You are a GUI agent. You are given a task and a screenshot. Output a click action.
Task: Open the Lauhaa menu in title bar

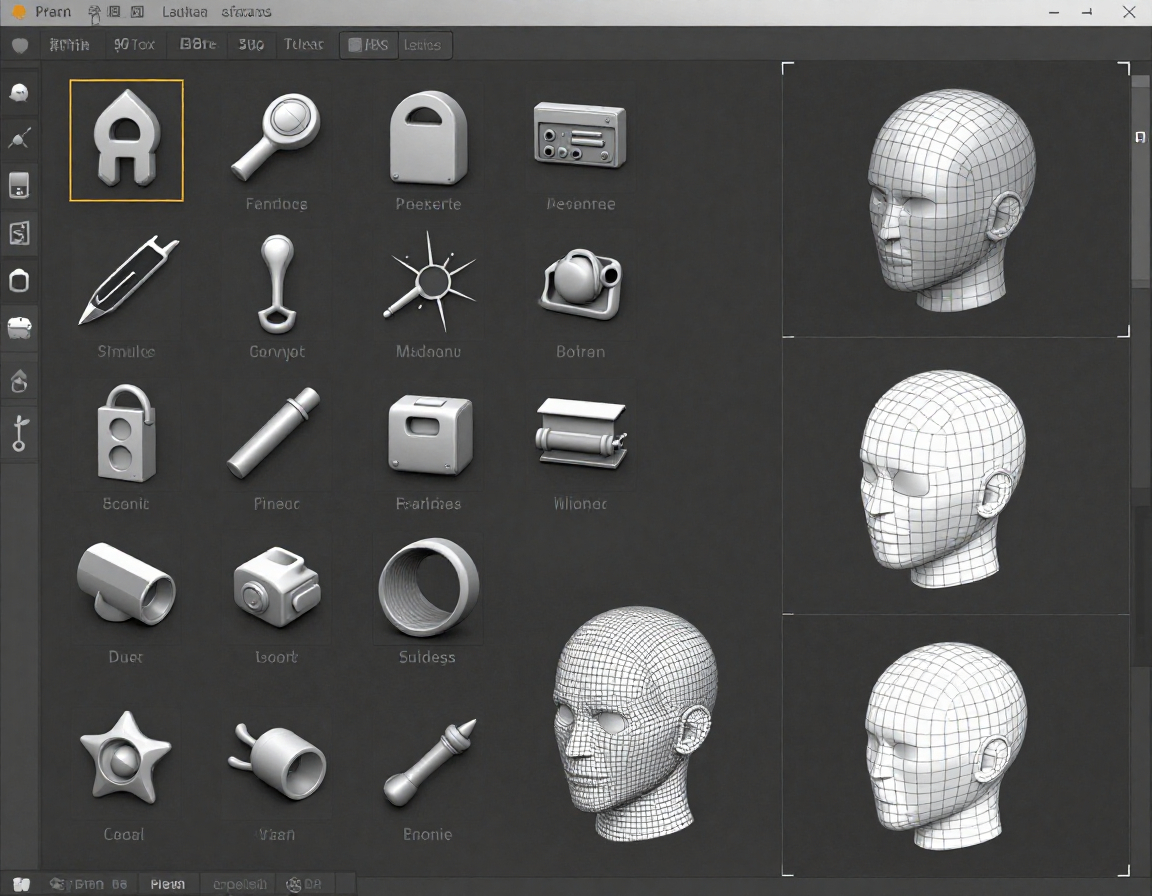click(184, 12)
